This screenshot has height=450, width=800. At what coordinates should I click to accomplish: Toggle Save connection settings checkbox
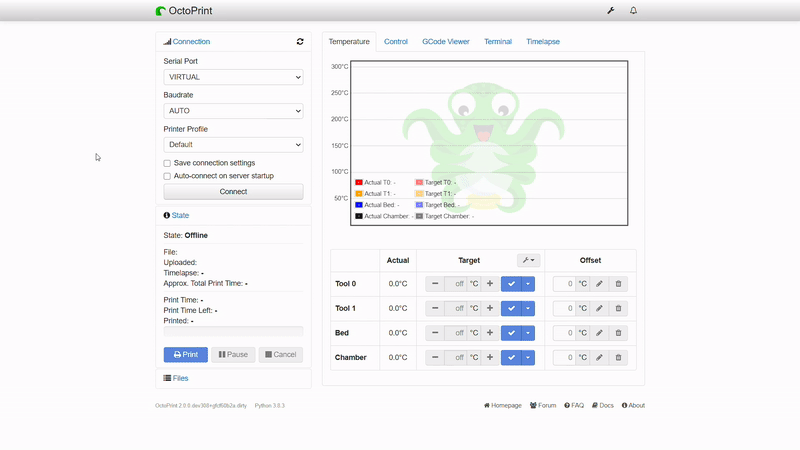(x=167, y=163)
